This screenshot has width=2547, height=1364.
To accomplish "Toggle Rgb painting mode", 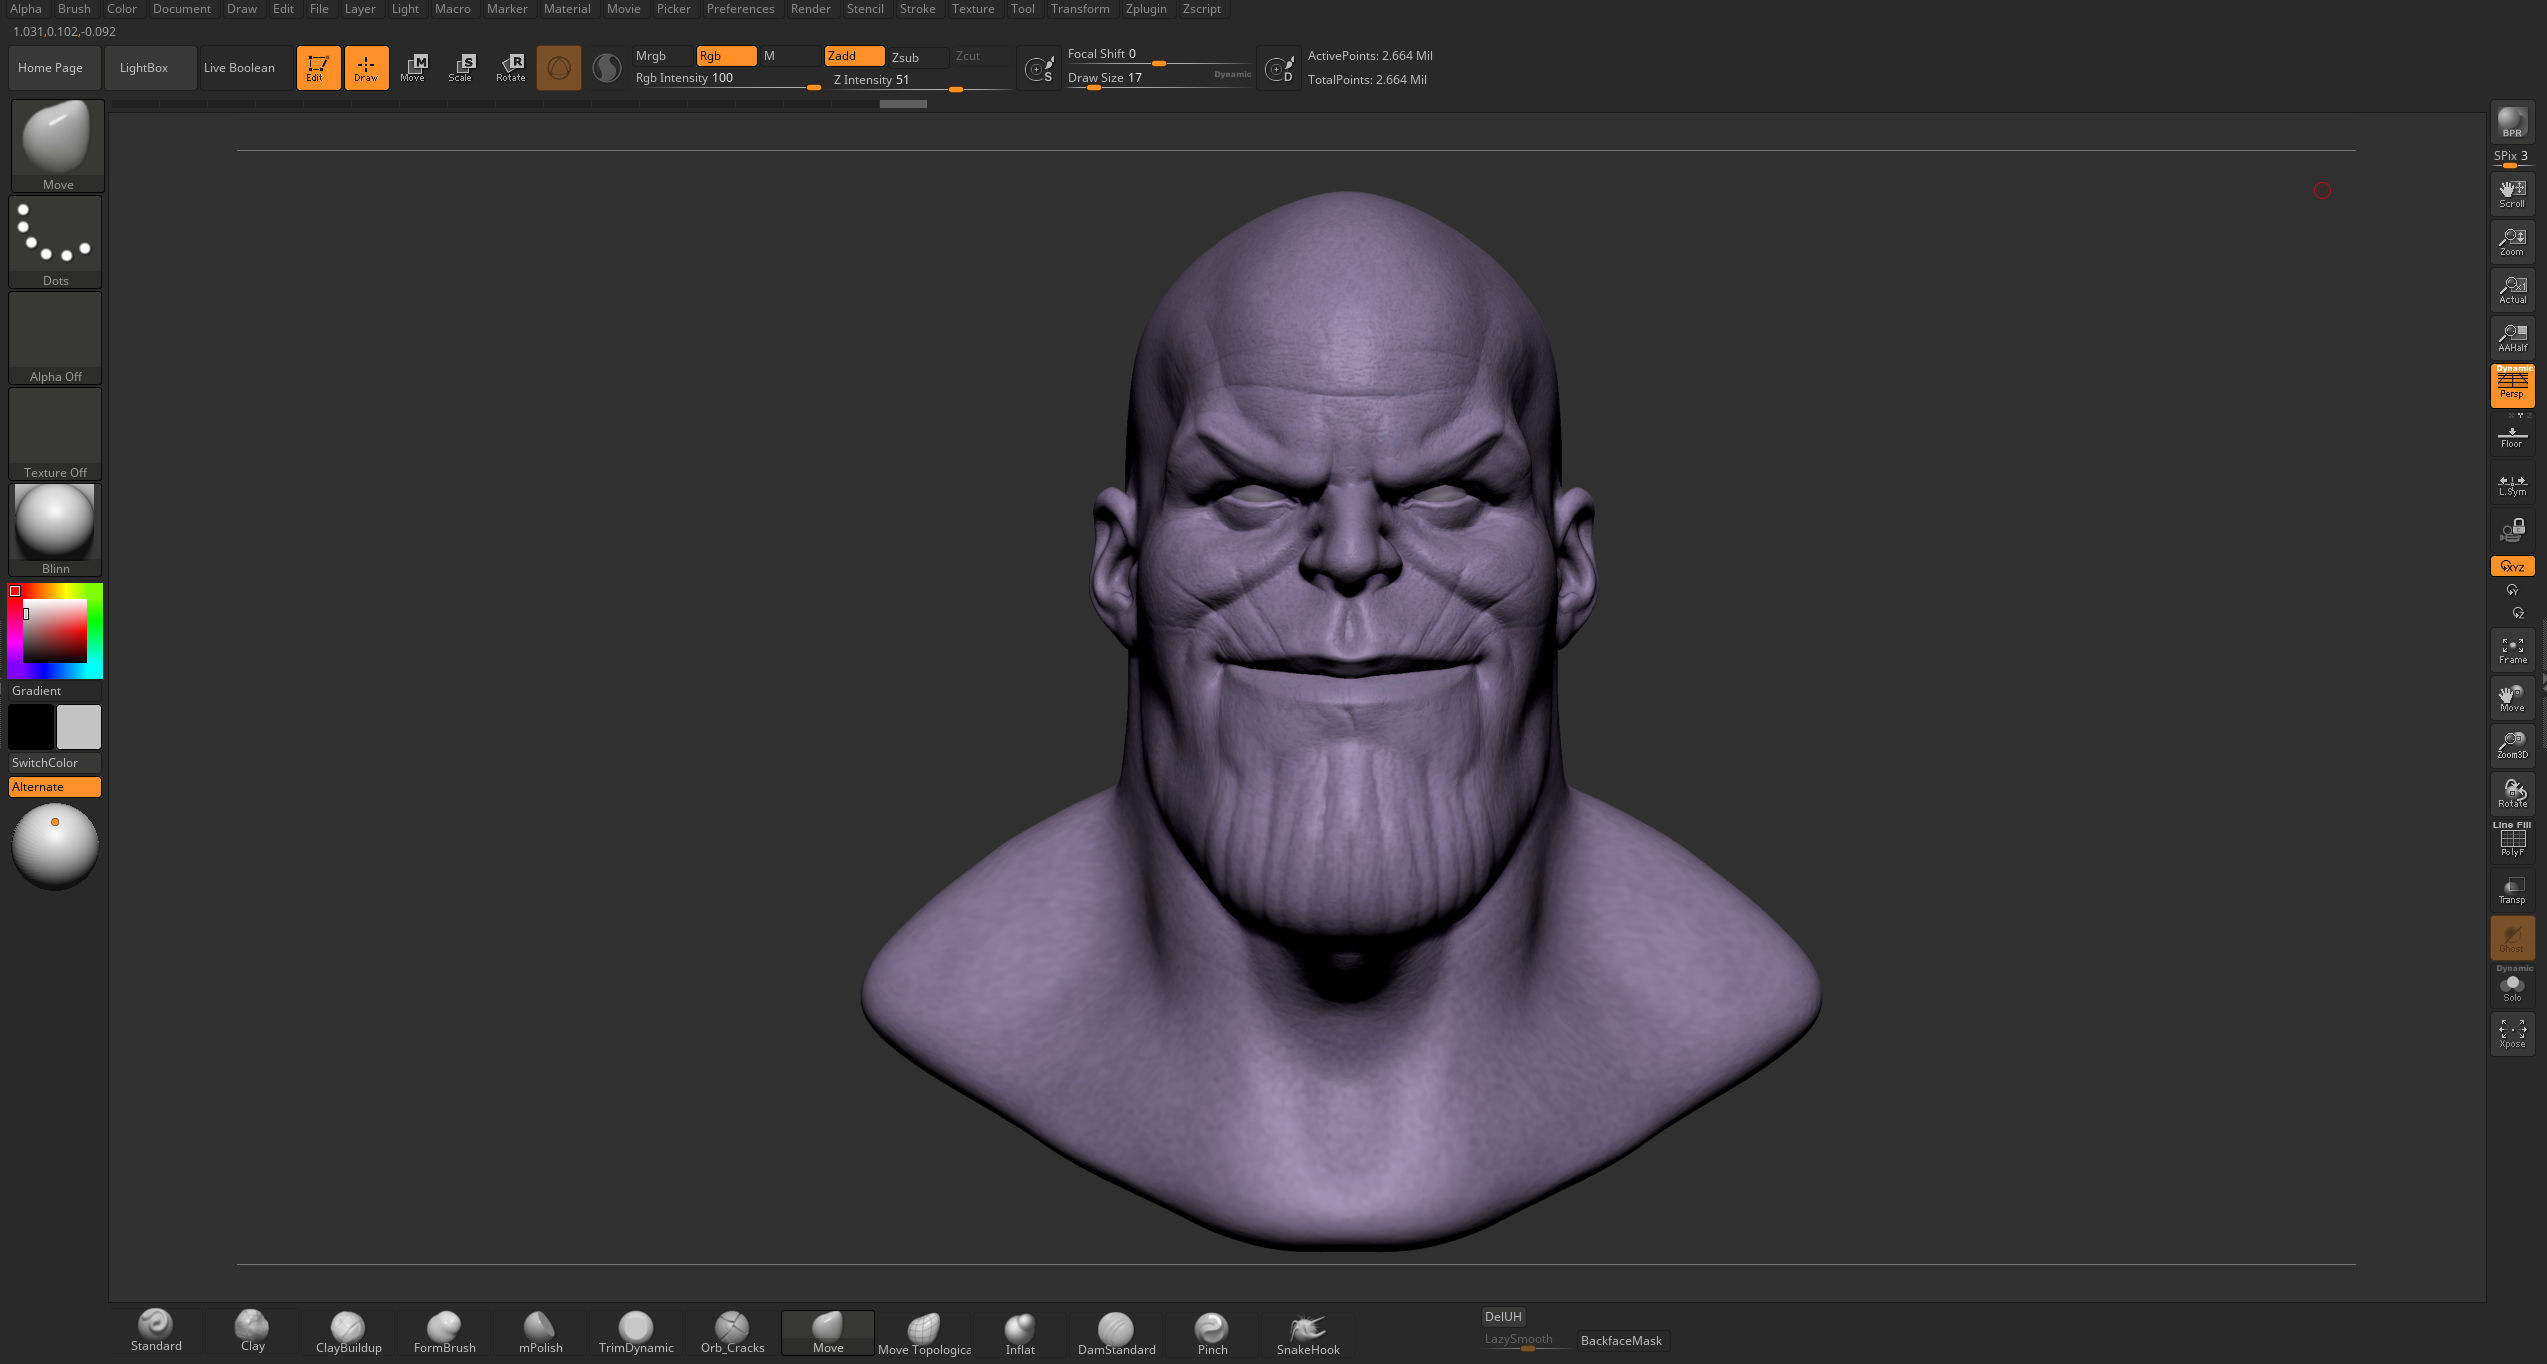I will coord(726,56).
